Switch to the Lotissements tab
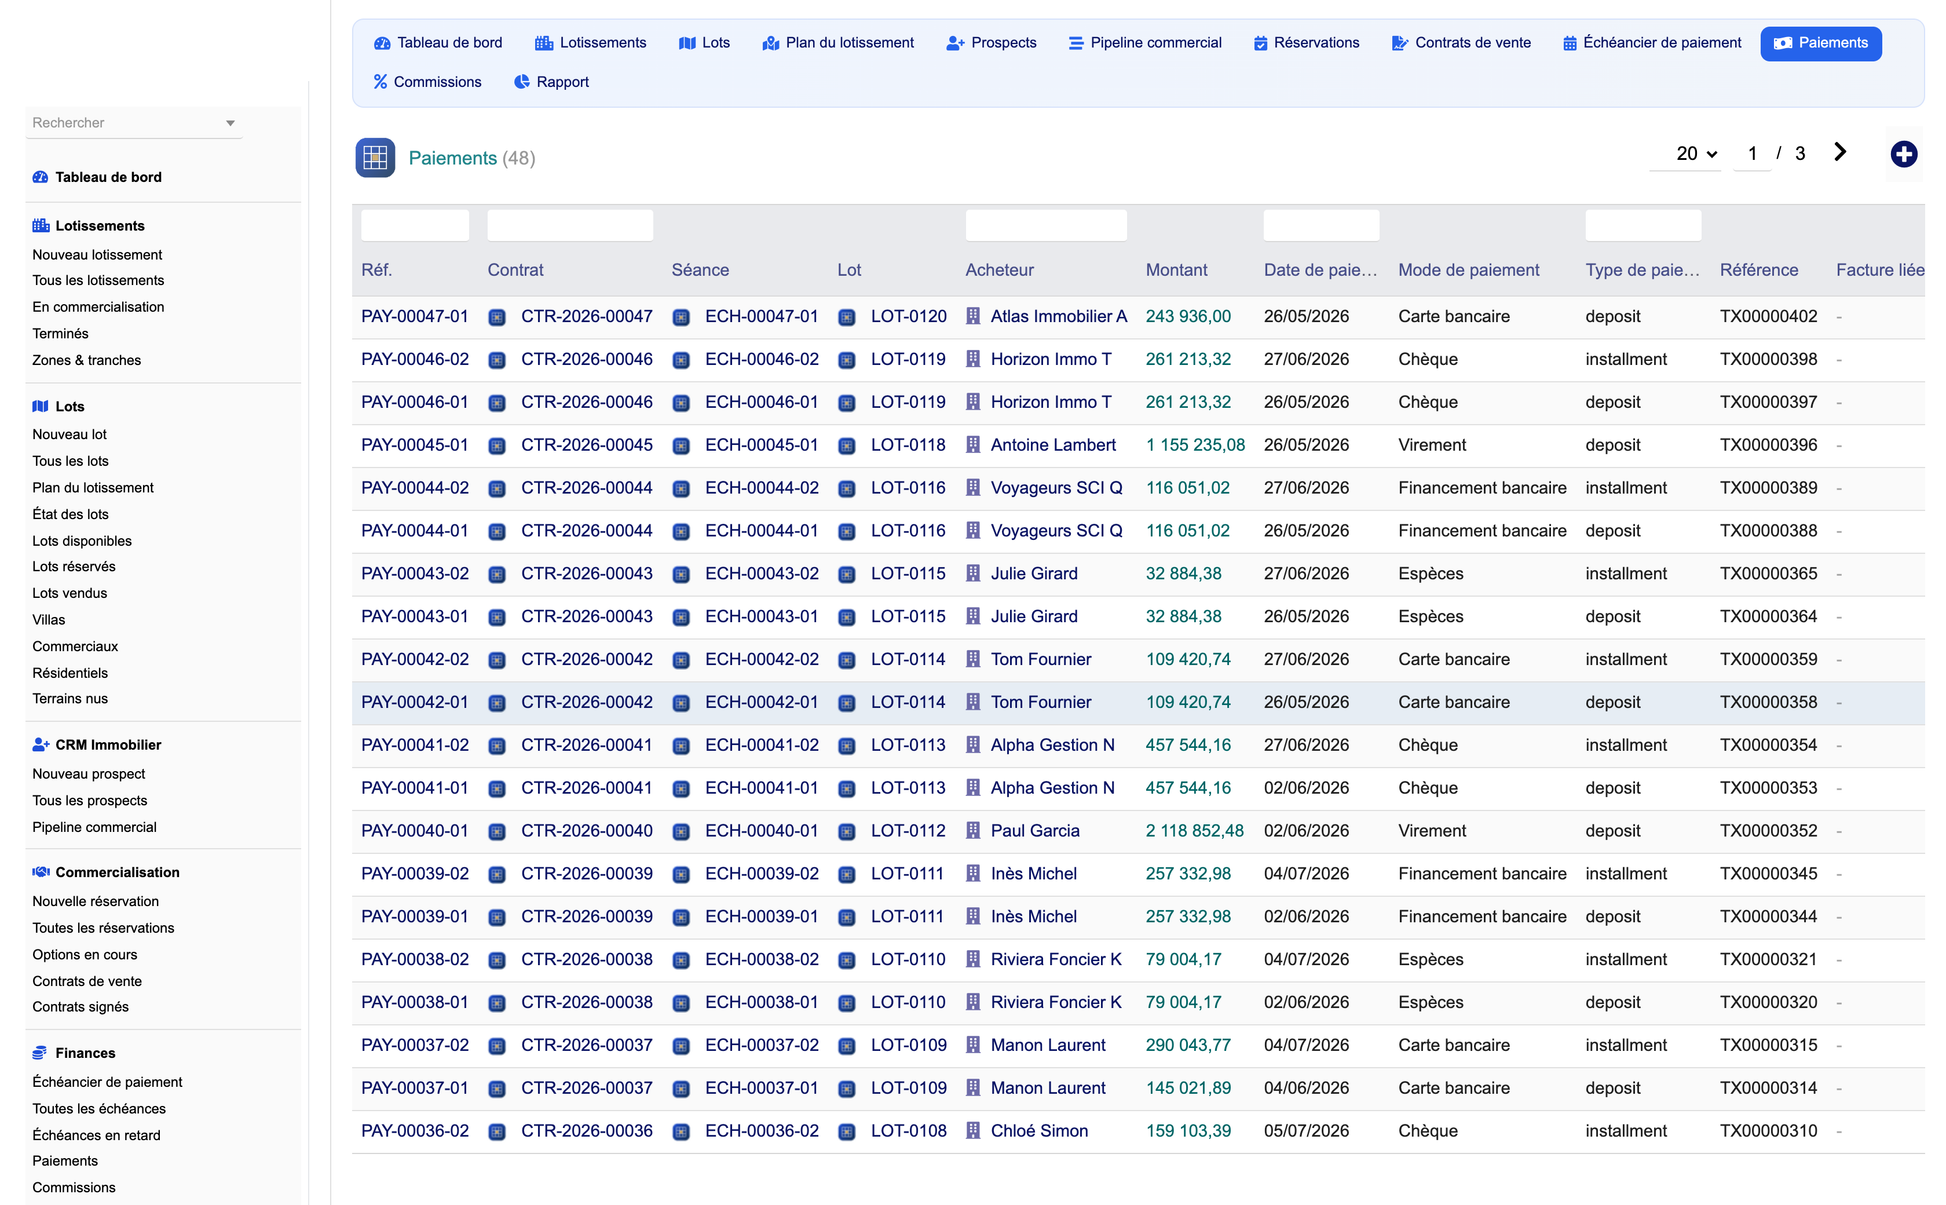1946x1205 pixels. coord(591,43)
